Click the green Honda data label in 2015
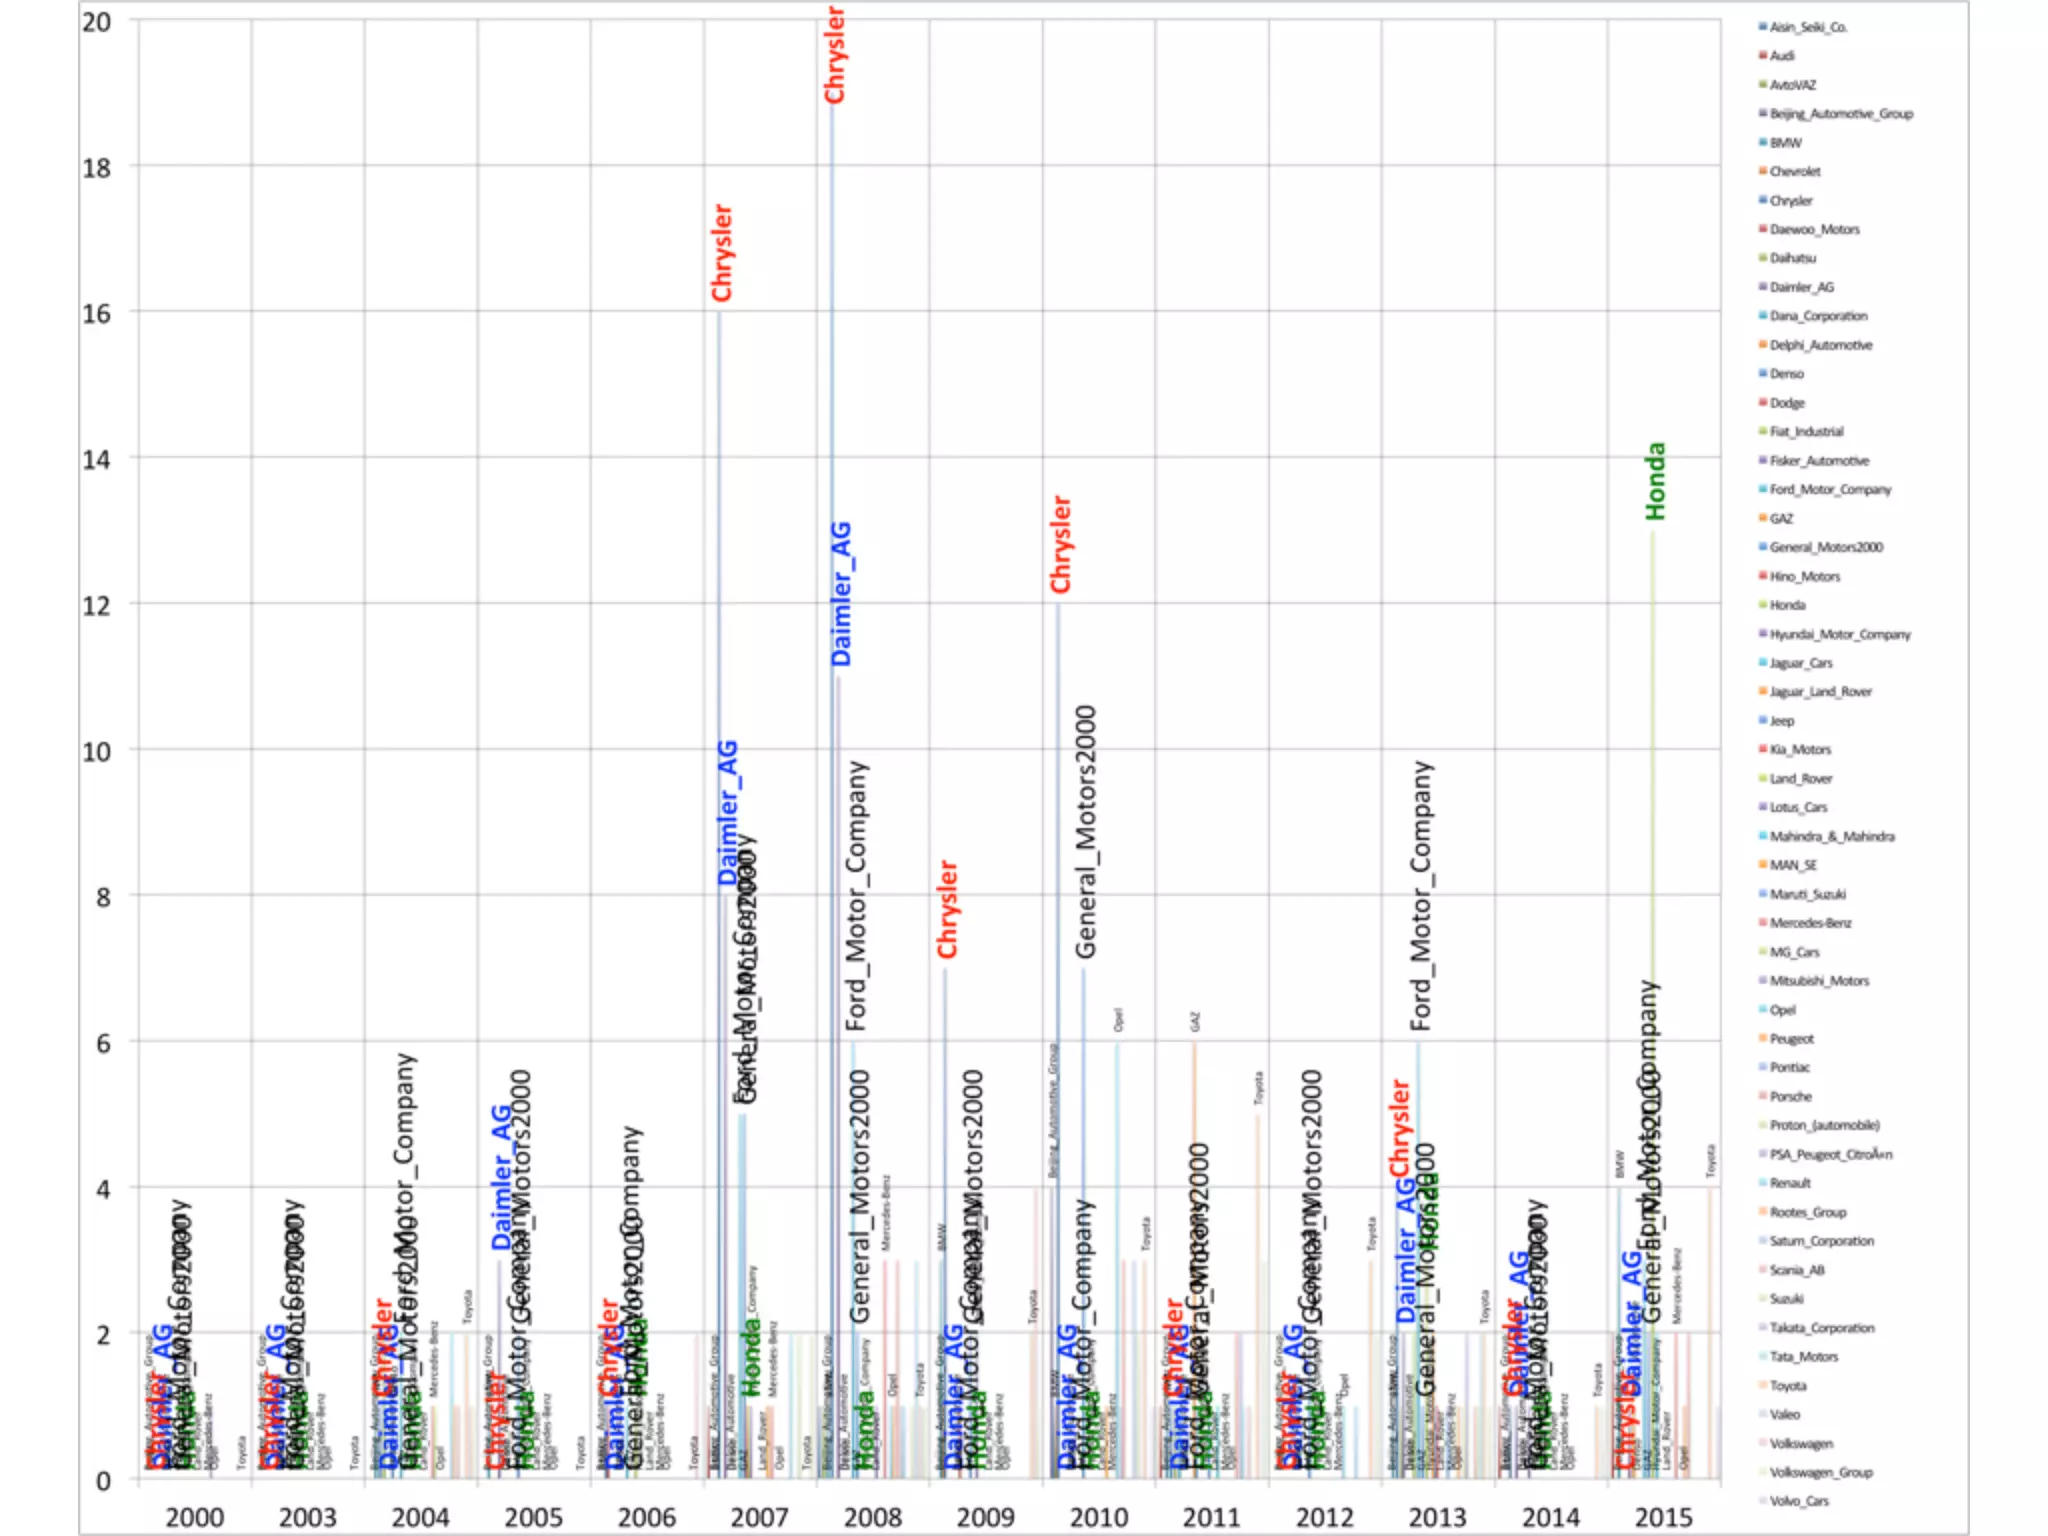Screen dimensions: 2048x1536 click(x=1656, y=481)
